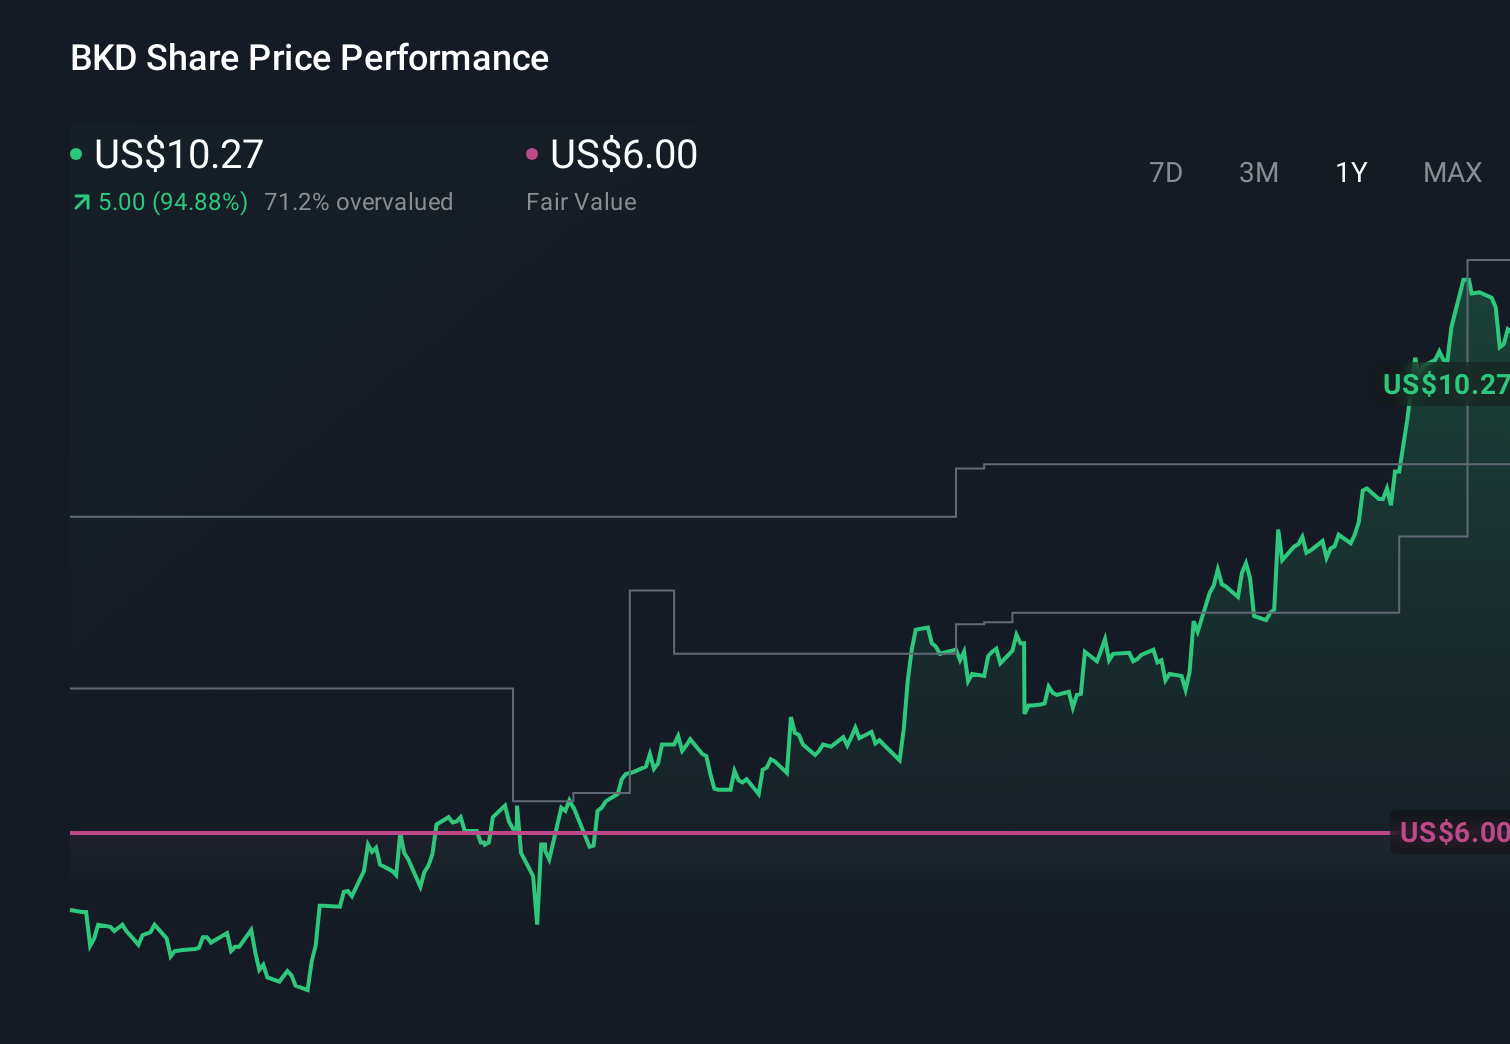
Task: Select the MAX time range
Action: 1451,172
